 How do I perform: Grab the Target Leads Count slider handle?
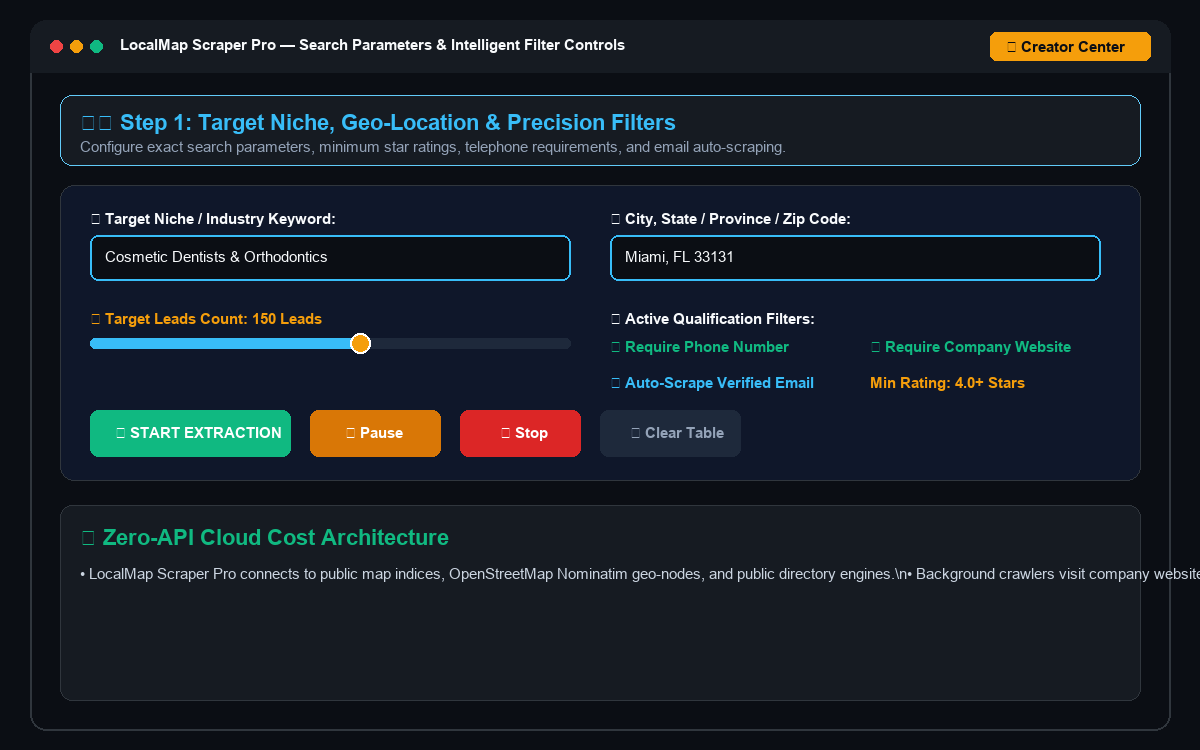[361, 344]
